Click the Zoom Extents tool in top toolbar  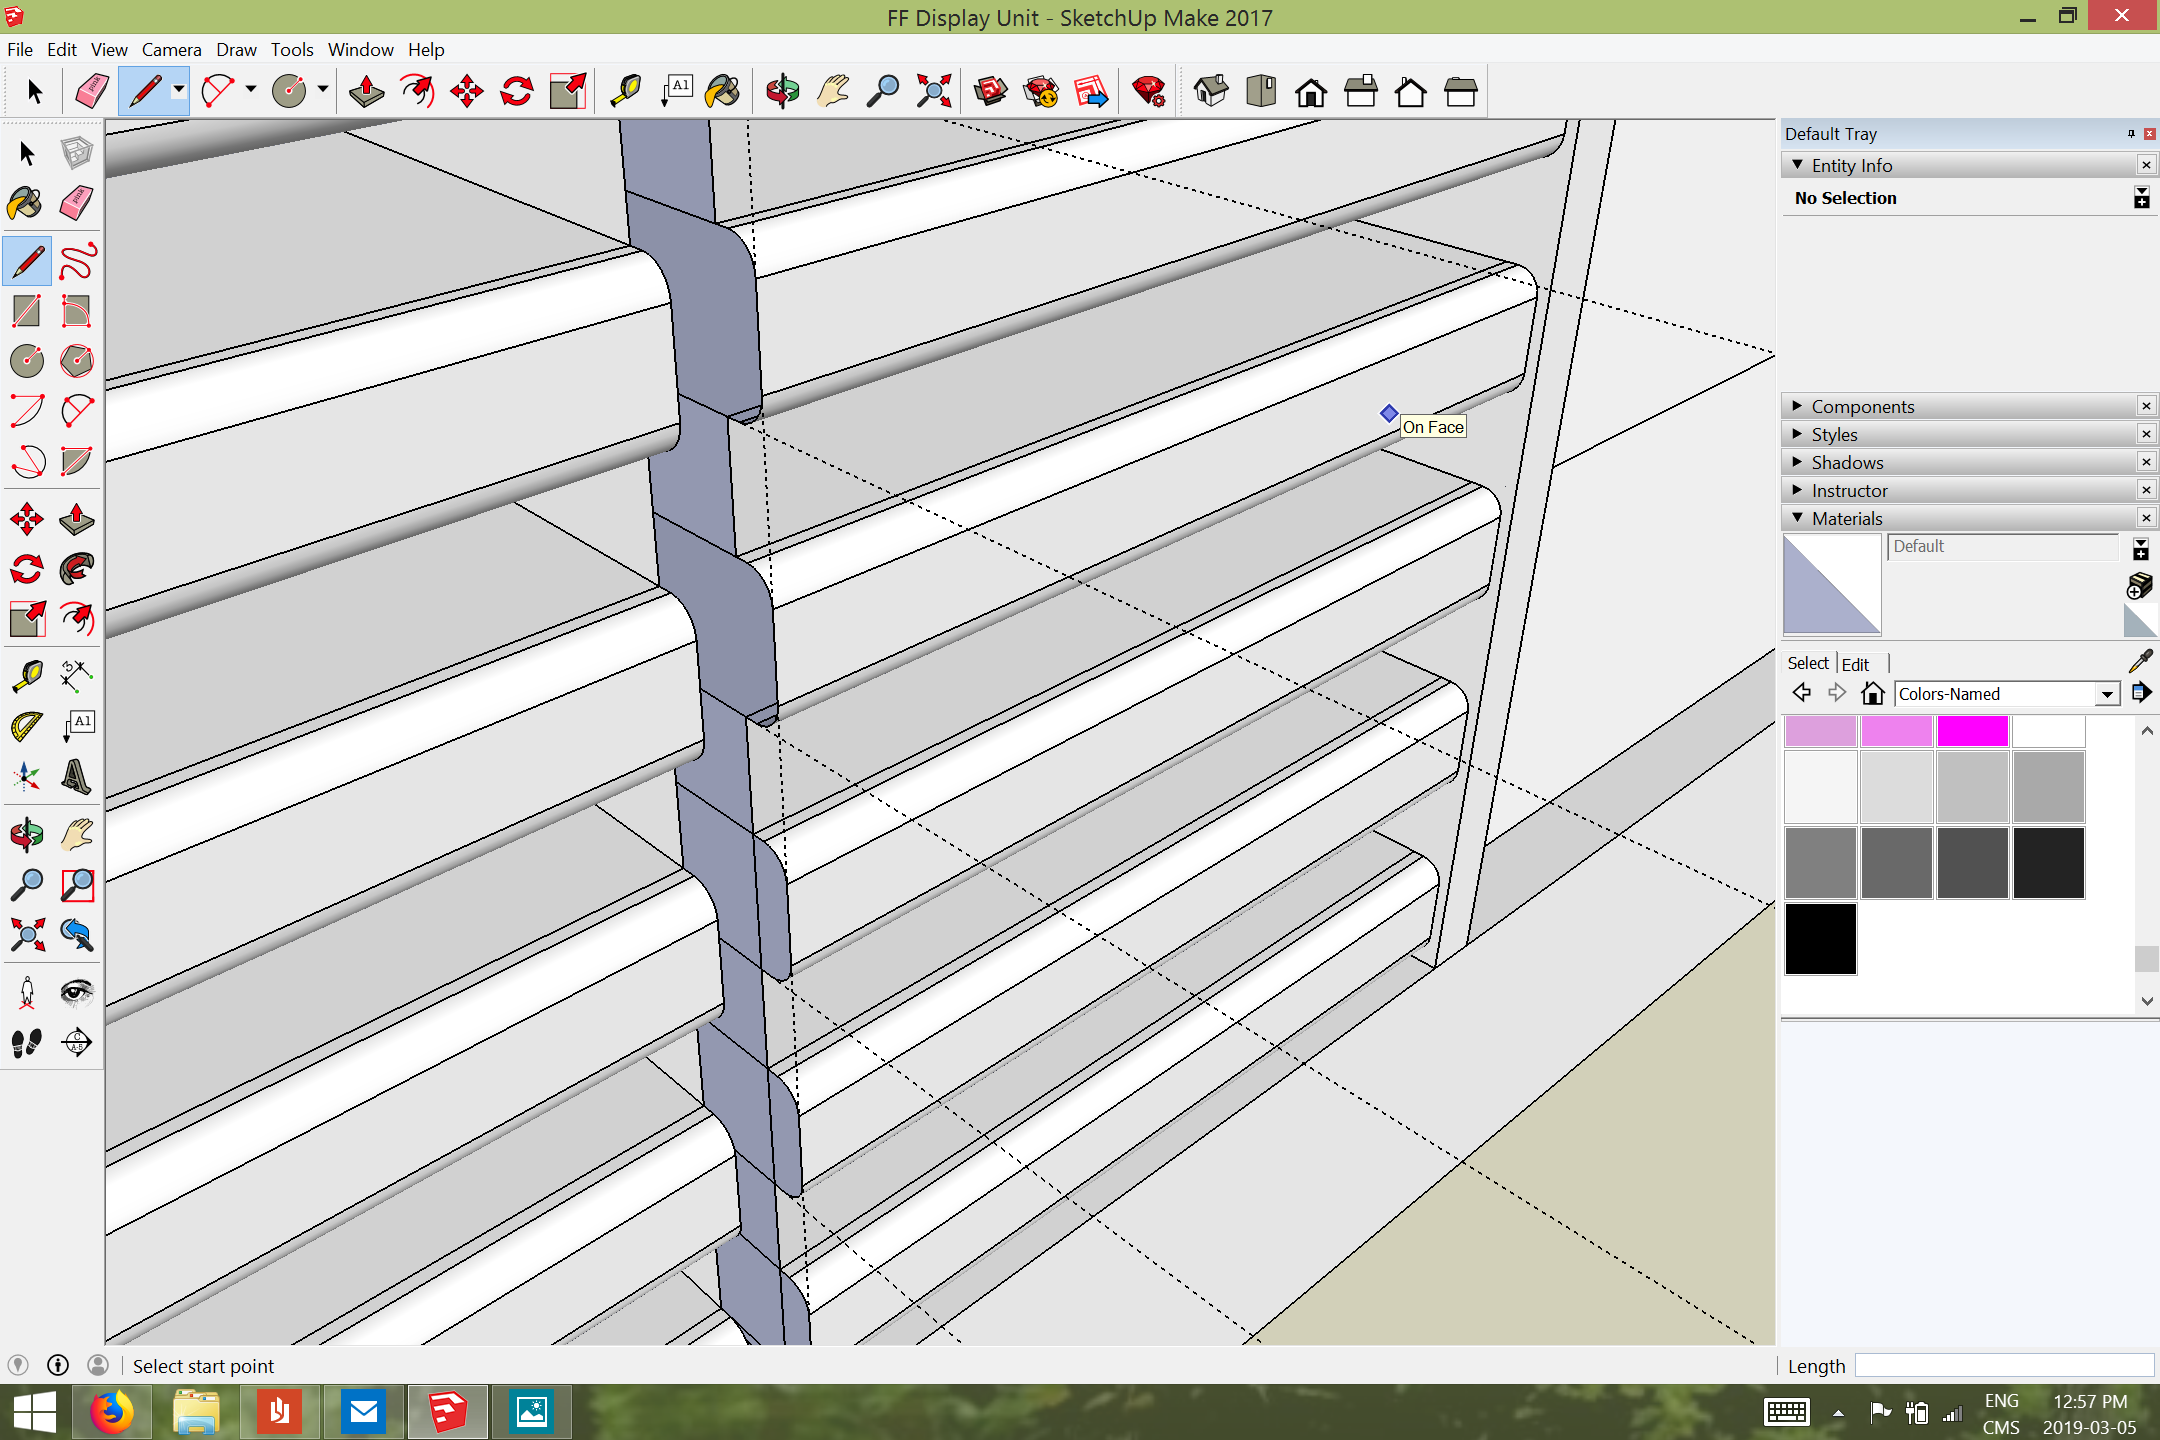point(933,92)
